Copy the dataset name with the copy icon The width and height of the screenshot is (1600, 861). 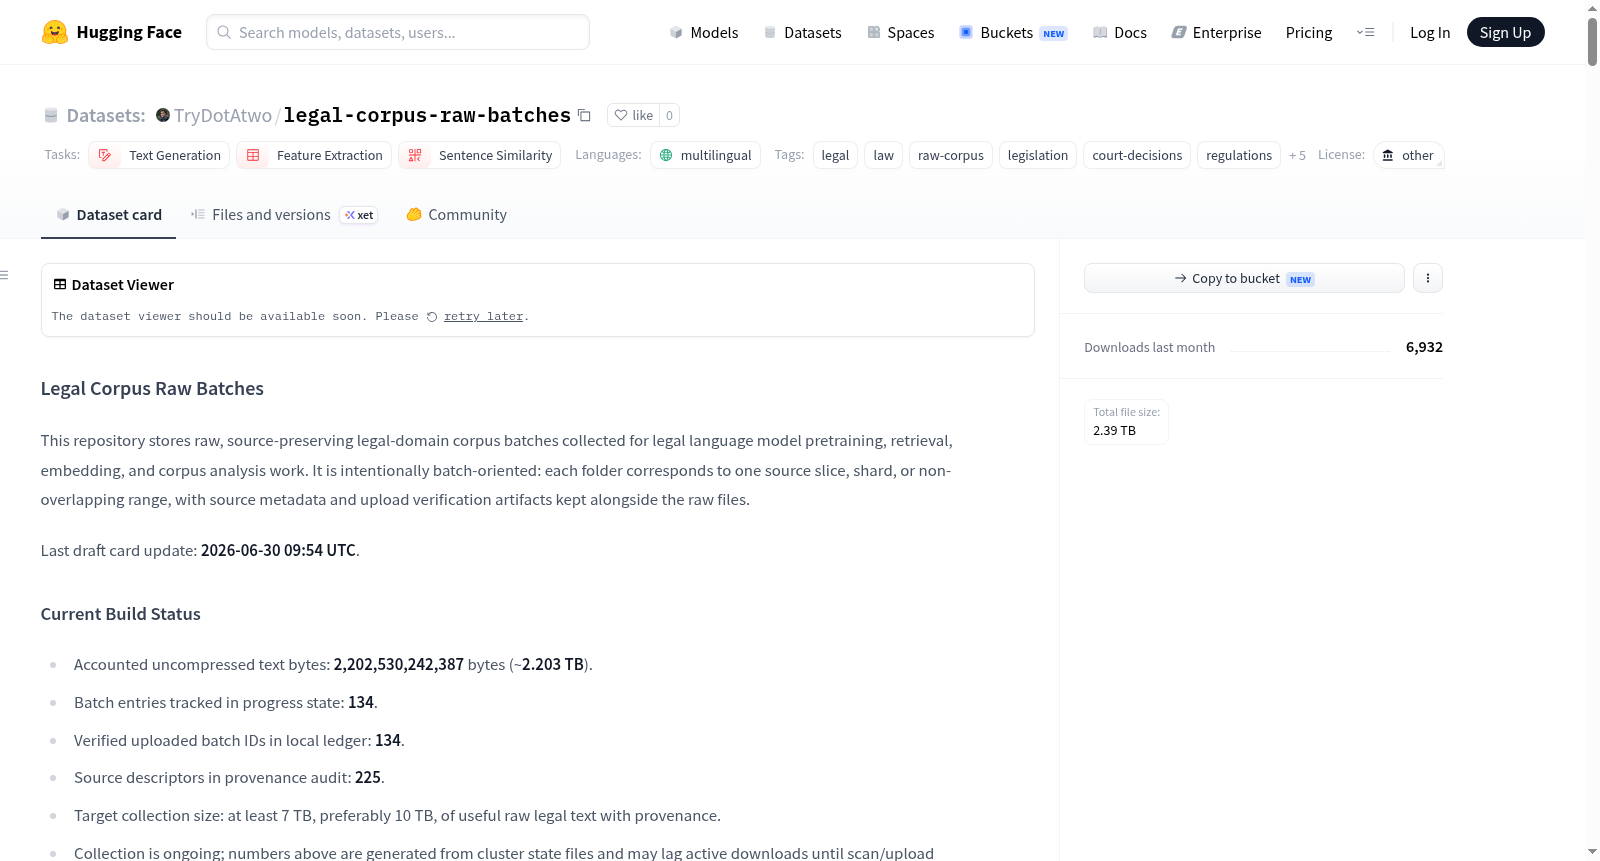tap(584, 115)
